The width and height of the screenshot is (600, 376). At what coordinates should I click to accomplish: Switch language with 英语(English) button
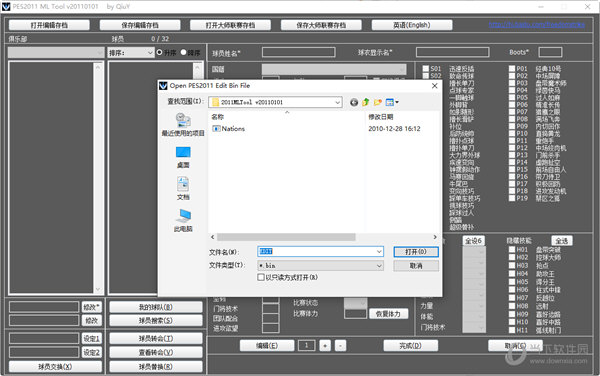coord(412,25)
